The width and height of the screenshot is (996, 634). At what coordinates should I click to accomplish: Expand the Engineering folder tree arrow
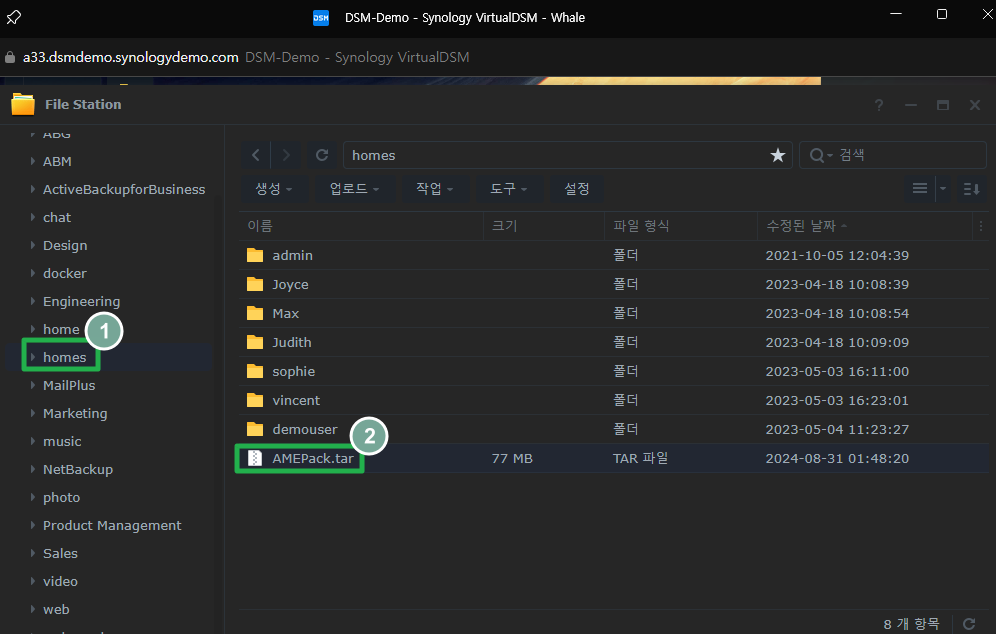(x=32, y=301)
